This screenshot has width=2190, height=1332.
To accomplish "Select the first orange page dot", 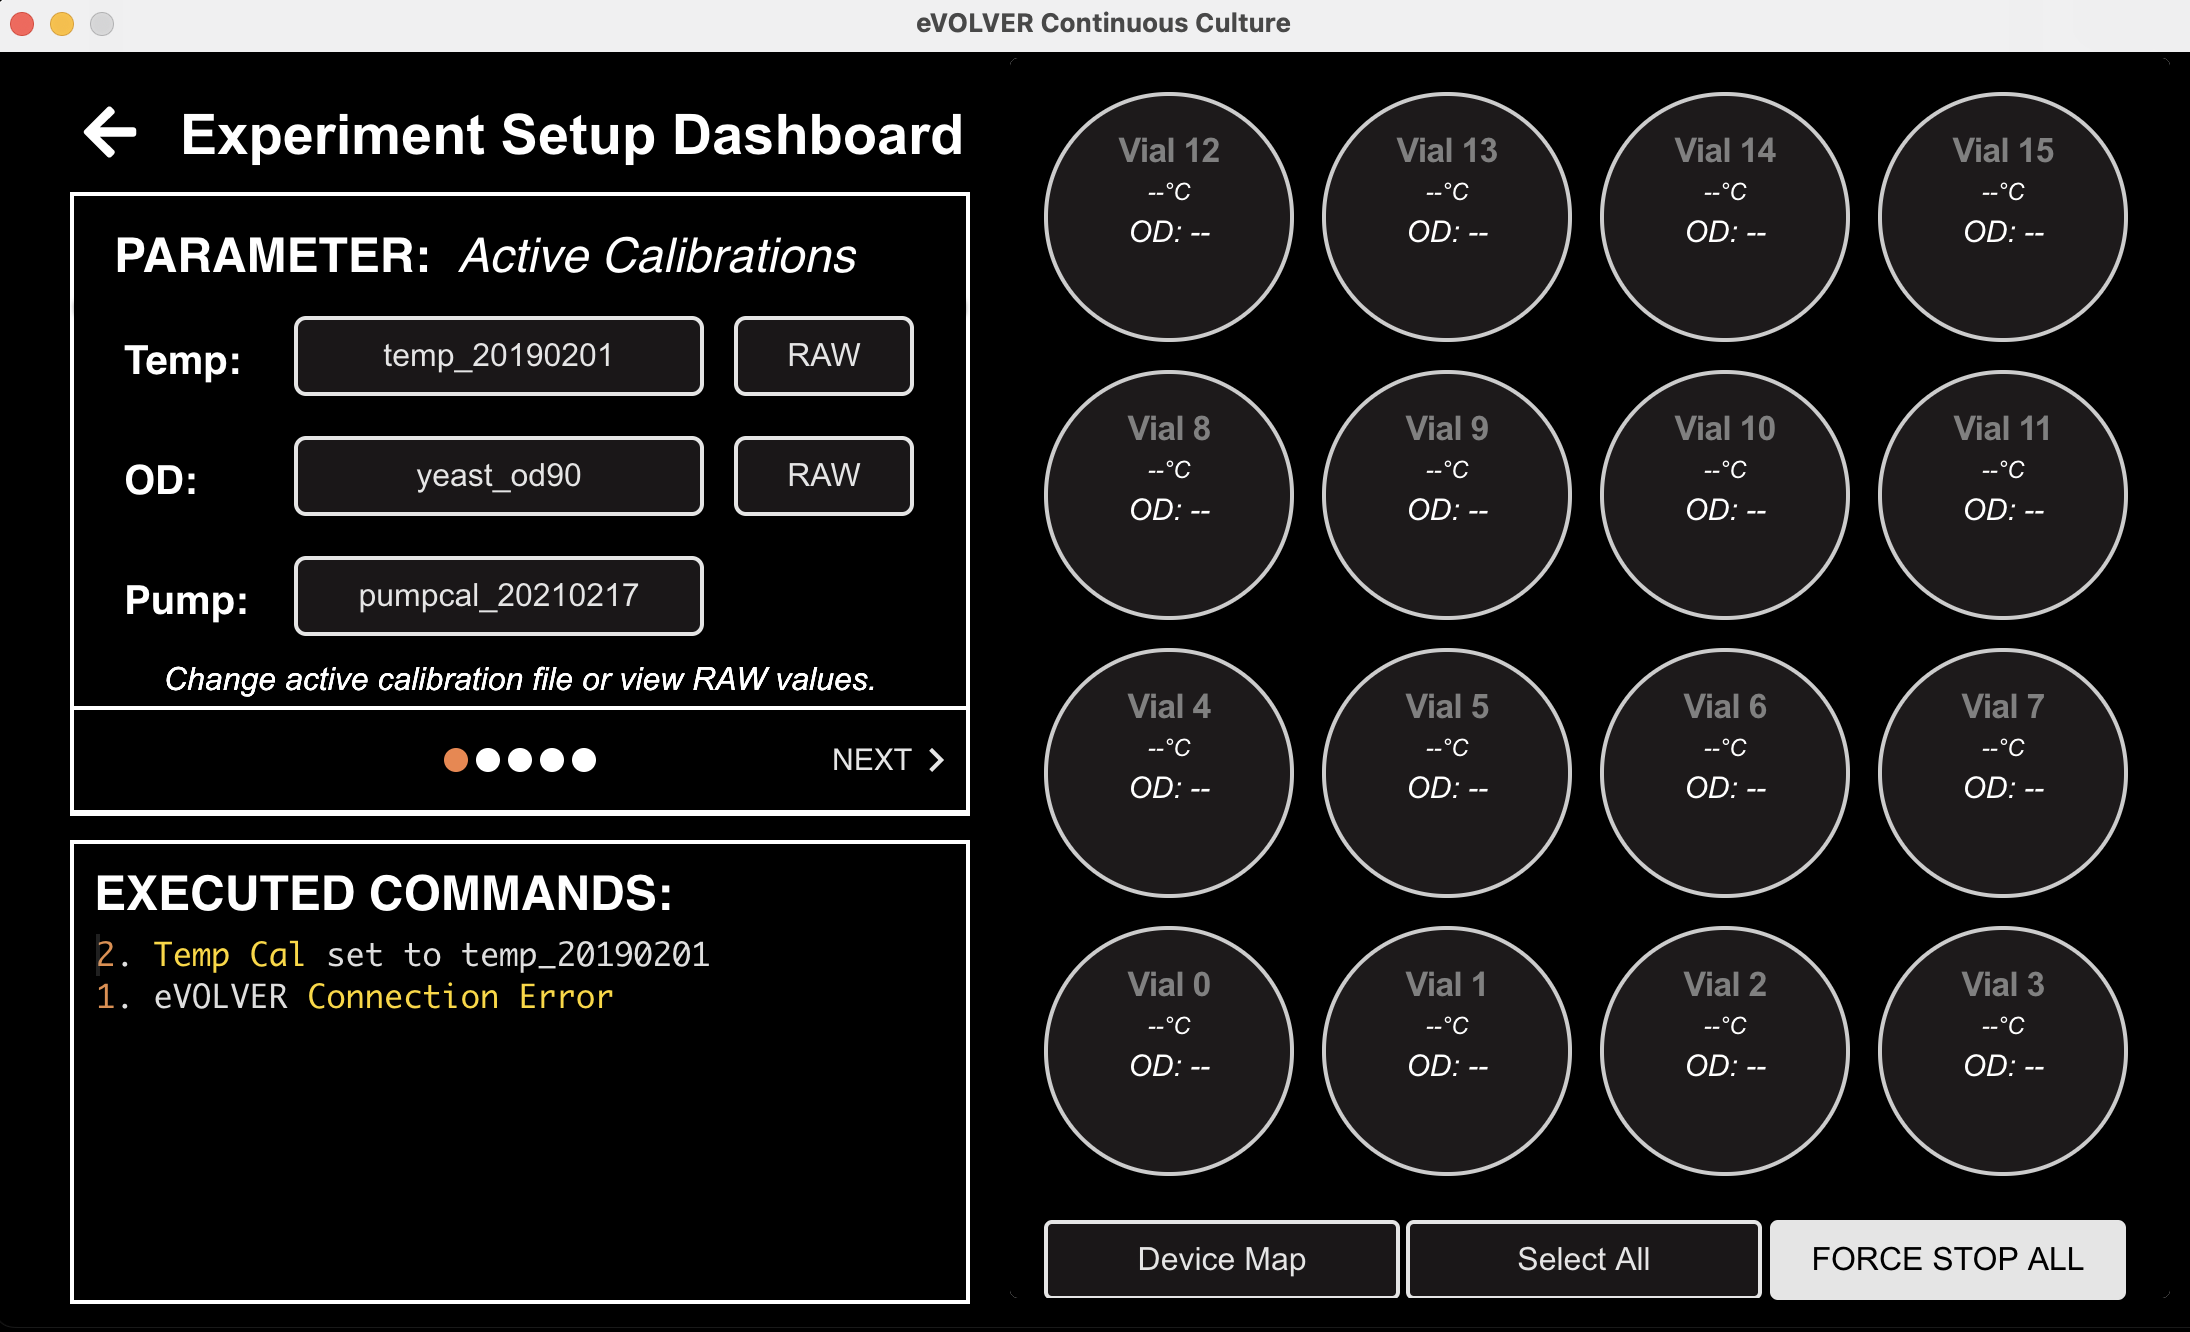I will click(x=456, y=760).
